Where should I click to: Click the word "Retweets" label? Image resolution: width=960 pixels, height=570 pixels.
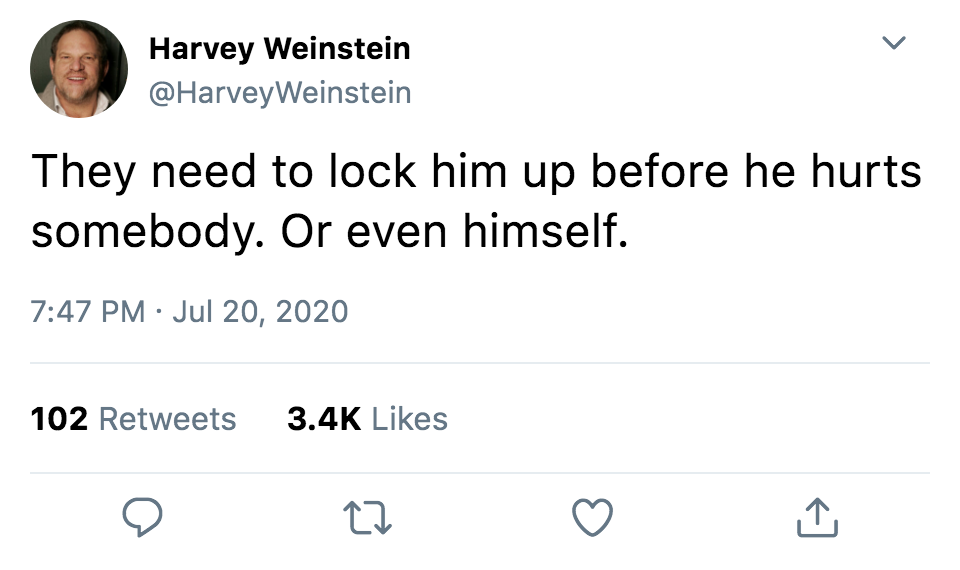[x=168, y=418]
